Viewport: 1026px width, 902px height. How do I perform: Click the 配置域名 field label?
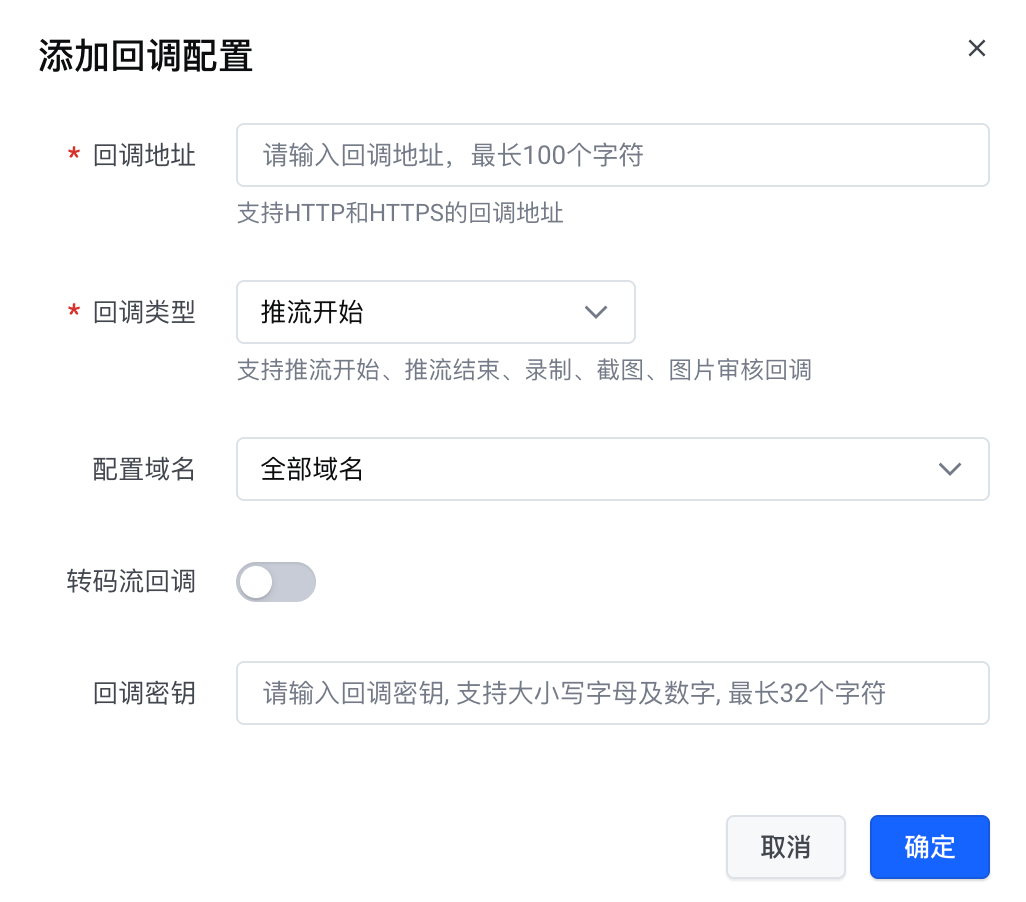pos(144,470)
